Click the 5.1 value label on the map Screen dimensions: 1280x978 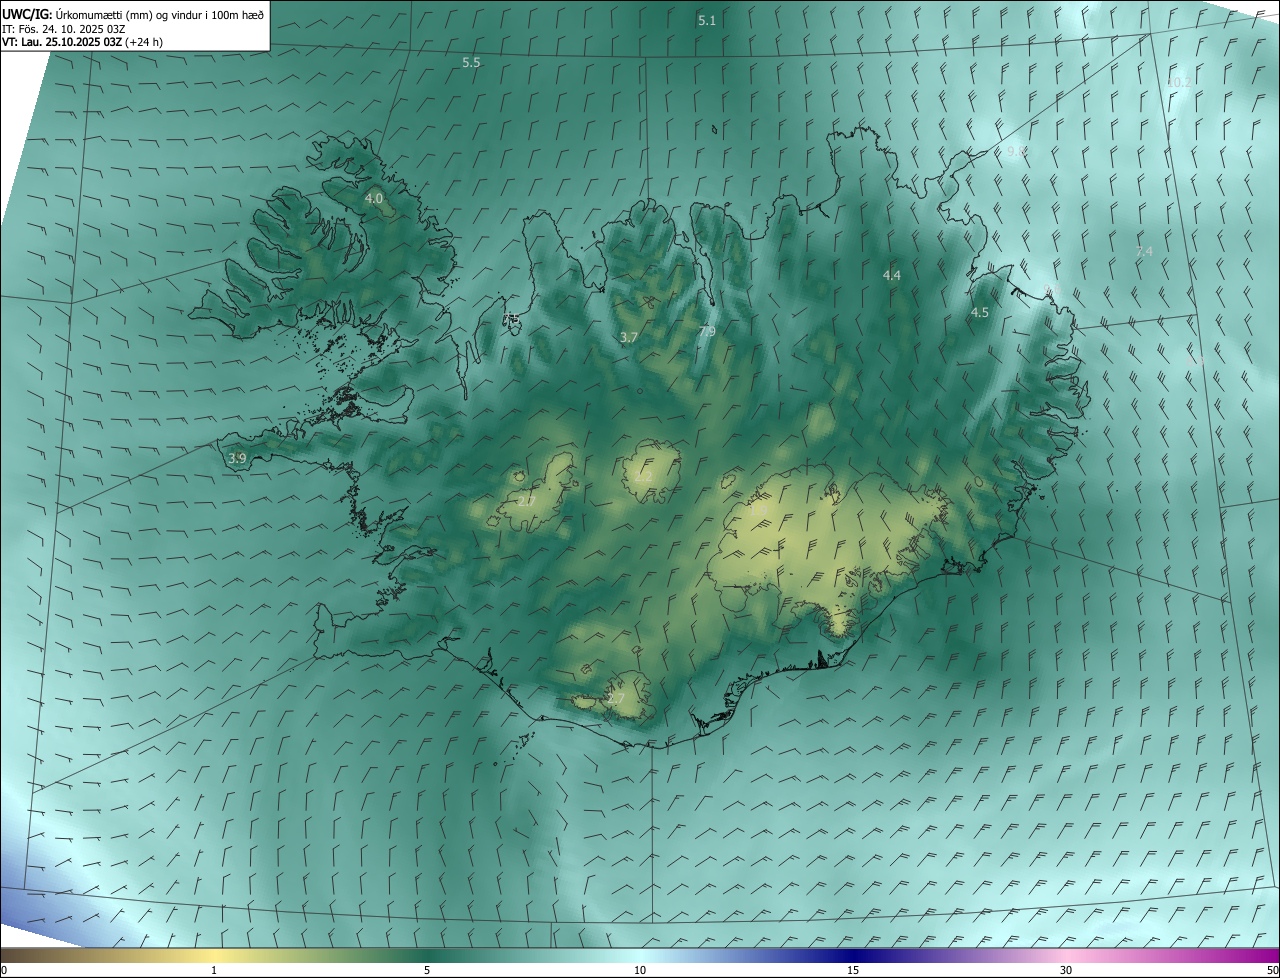pyautogui.click(x=707, y=20)
